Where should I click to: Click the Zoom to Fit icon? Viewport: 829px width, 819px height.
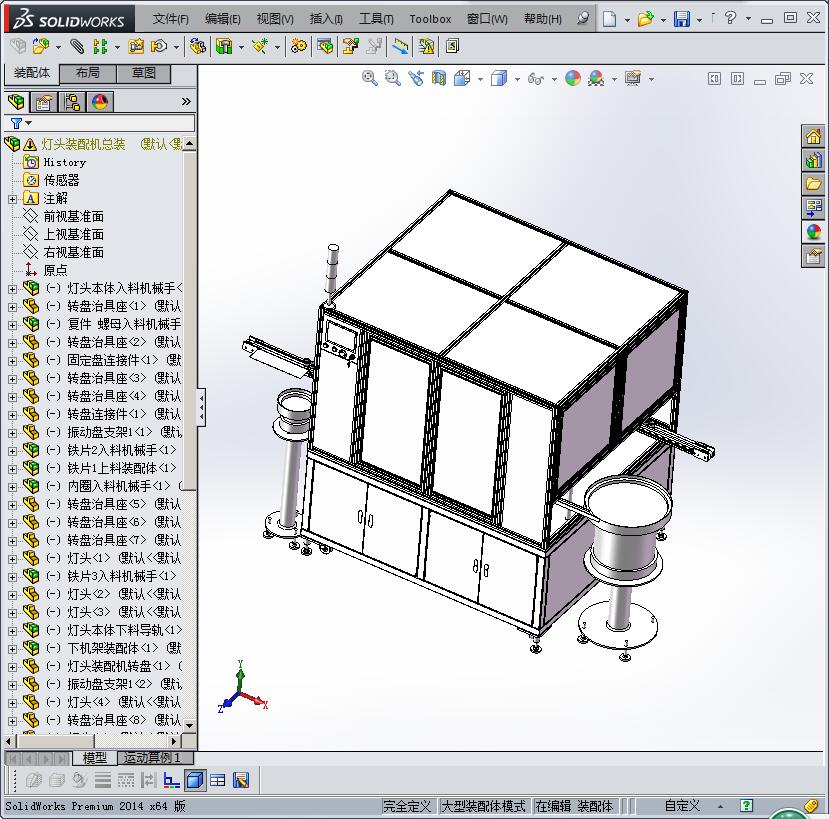pos(370,78)
